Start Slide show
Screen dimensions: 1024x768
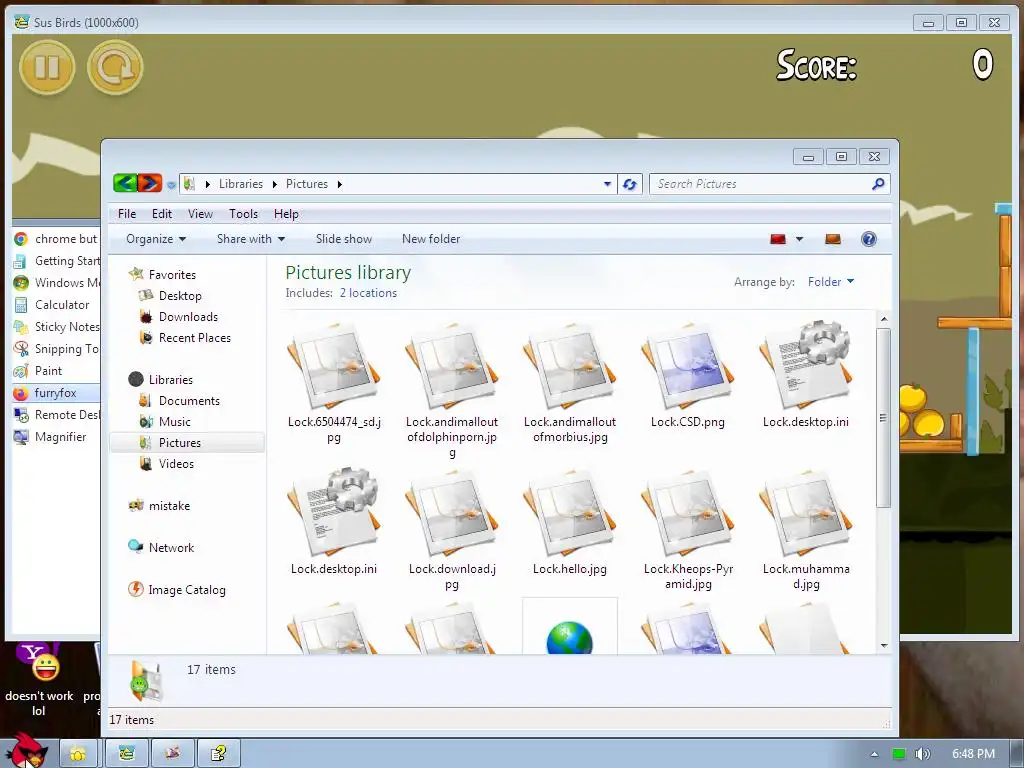pyautogui.click(x=344, y=239)
